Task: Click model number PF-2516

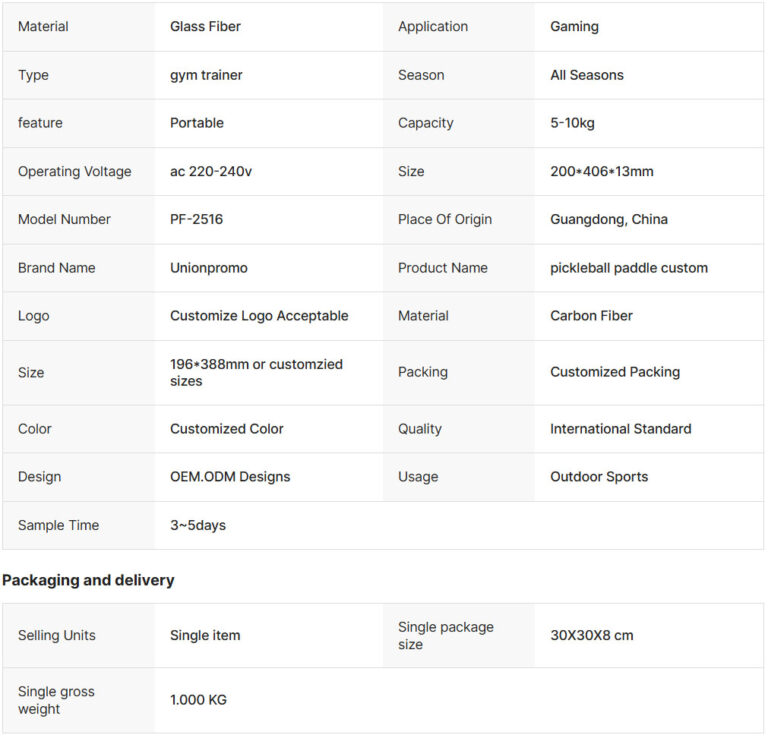Action: coord(196,219)
